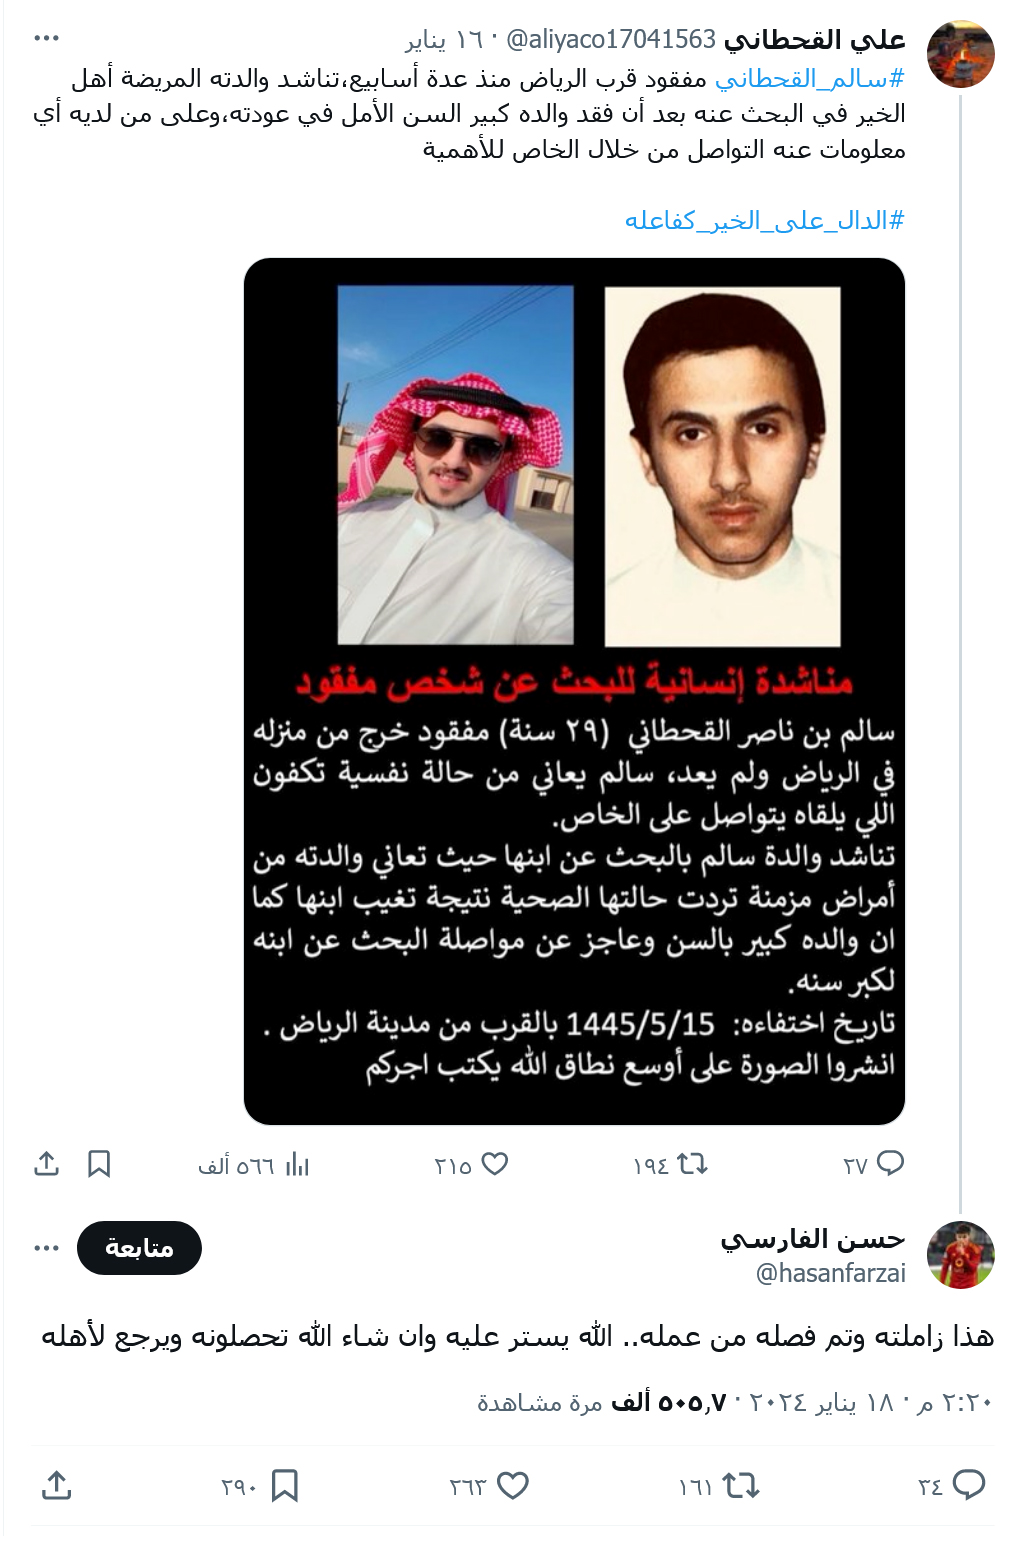Retweet the reply showing ١٦١ retweets
The width and height of the screenshot is (1014, 1549).
[741, 1486]
